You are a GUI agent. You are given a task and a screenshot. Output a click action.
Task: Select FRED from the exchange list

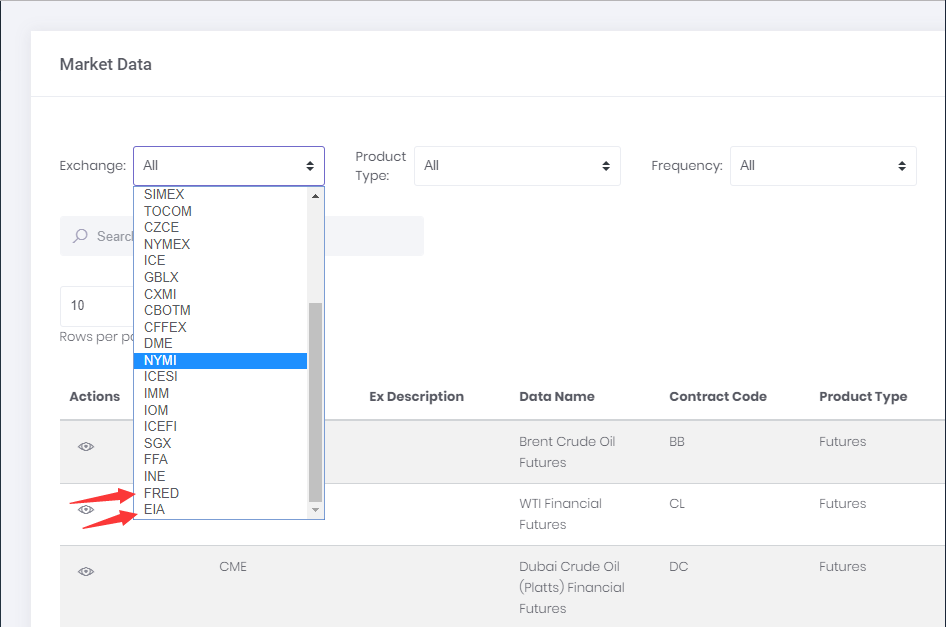click(x=162, y=493)
